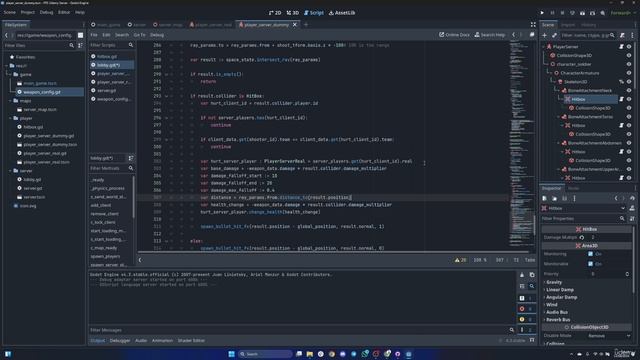Toggle Monitoring checkbox in Inspector
Viewport: 640px width, 360px height.
click(590, 254)
